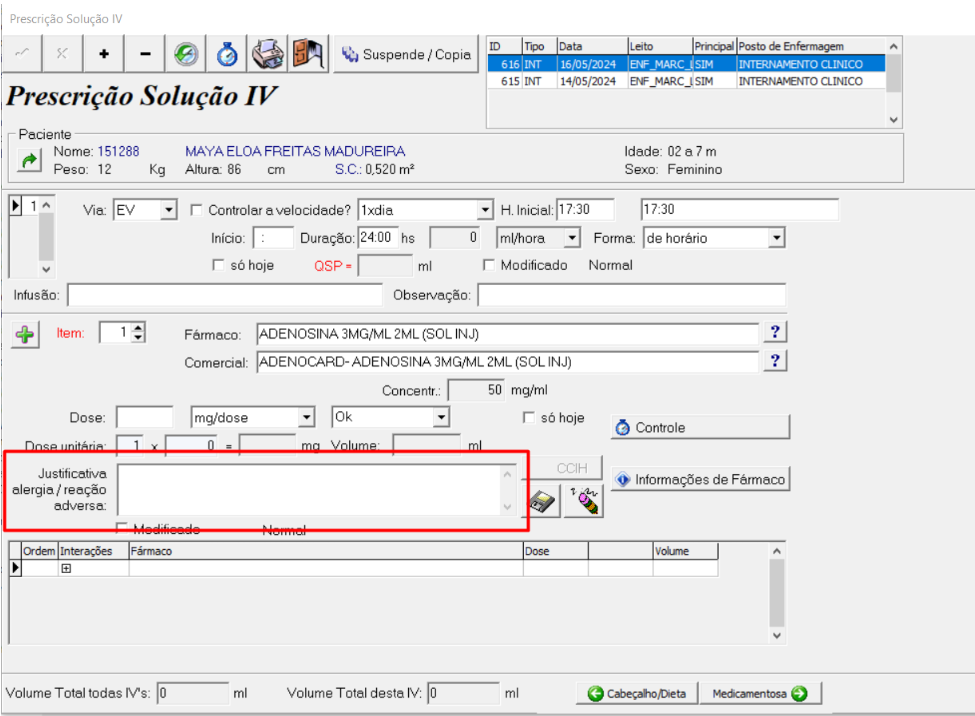
Task: Click into the Infusão text field
Action: coord(225,295)
